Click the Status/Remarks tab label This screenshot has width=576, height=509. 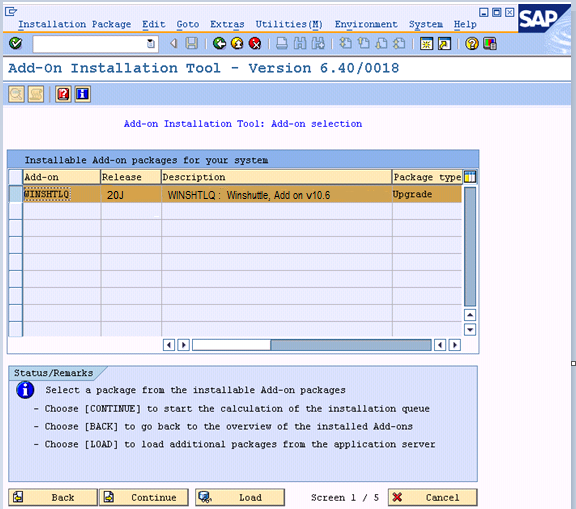click(53, 373)
